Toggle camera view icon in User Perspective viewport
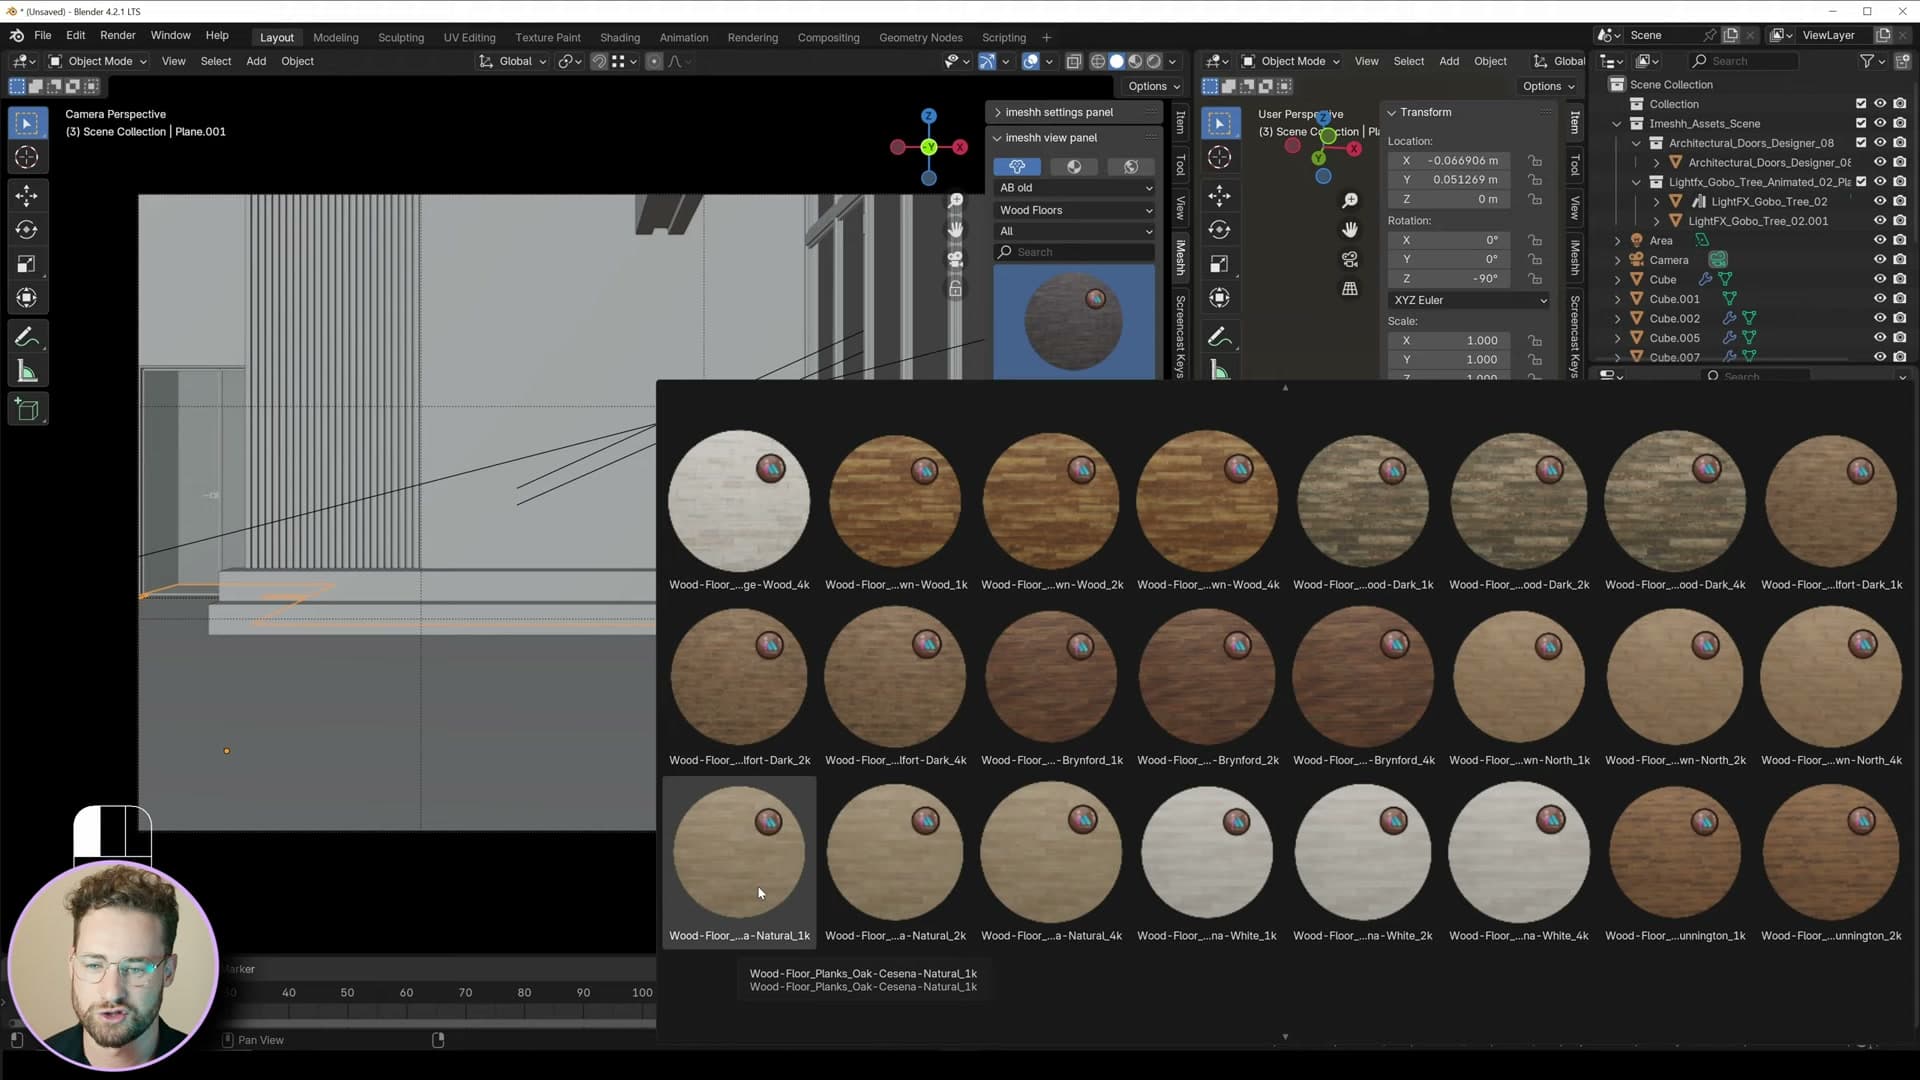Image resolution: width=1920 pixels, height=1080 pixels. 1350,260
